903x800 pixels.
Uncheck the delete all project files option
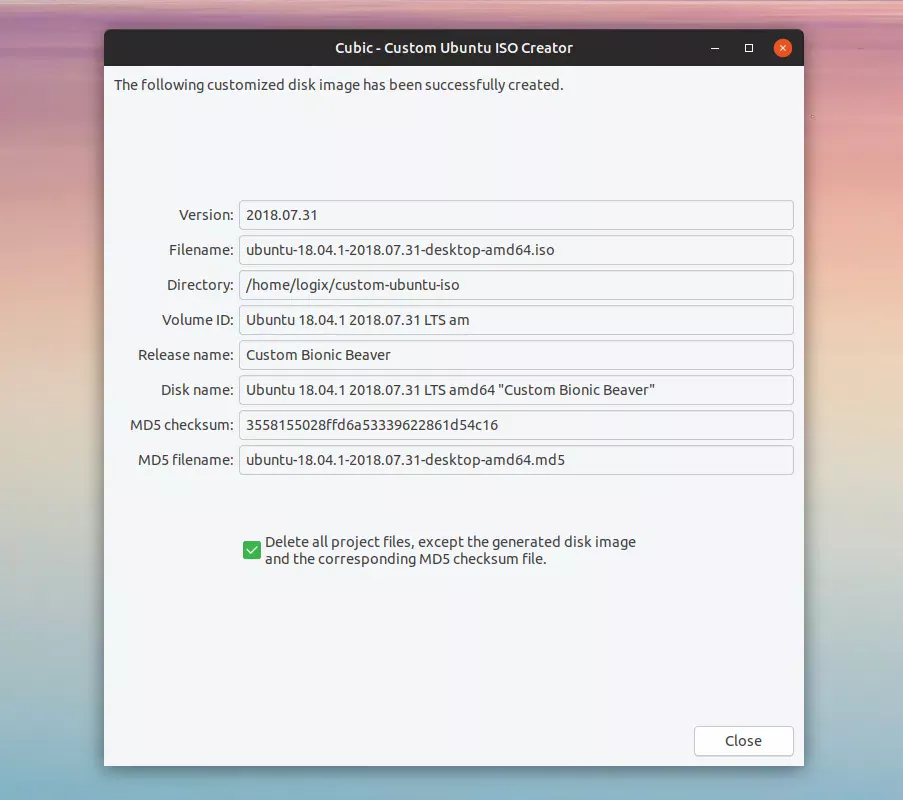(x=251, y=549)
